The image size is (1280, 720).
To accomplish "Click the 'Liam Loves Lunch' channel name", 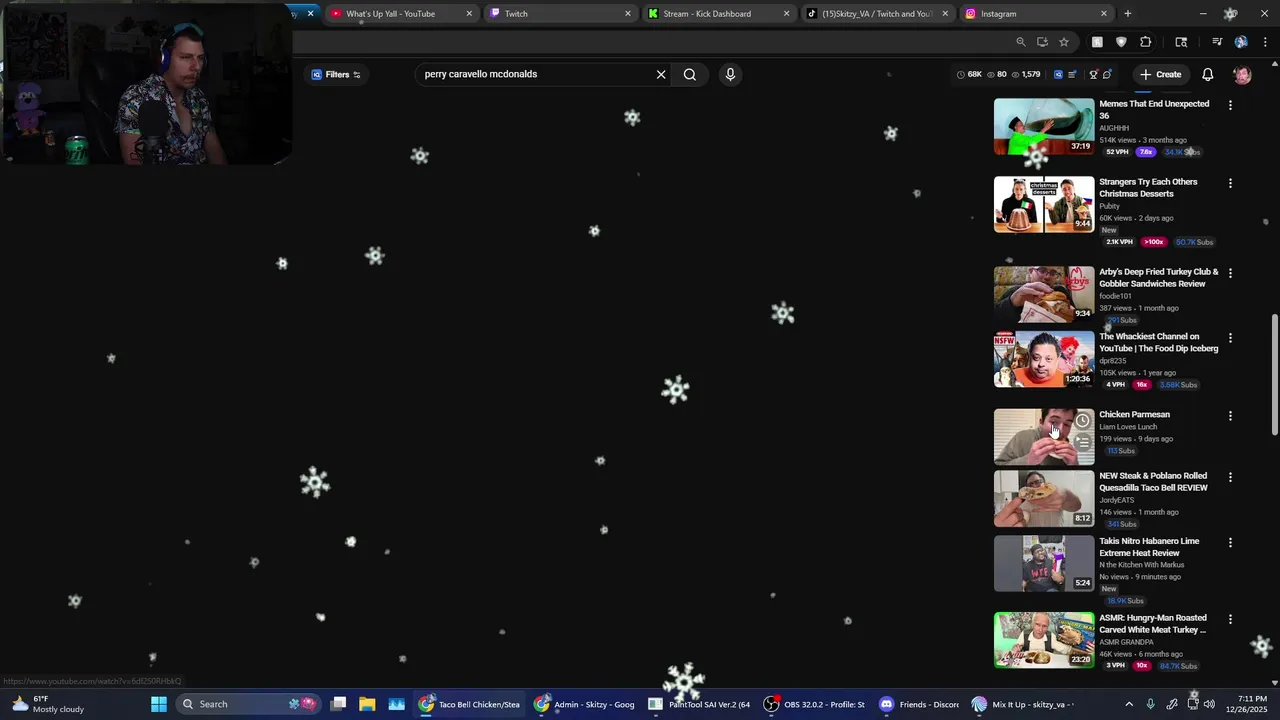I will click(x=1128, y=427).
